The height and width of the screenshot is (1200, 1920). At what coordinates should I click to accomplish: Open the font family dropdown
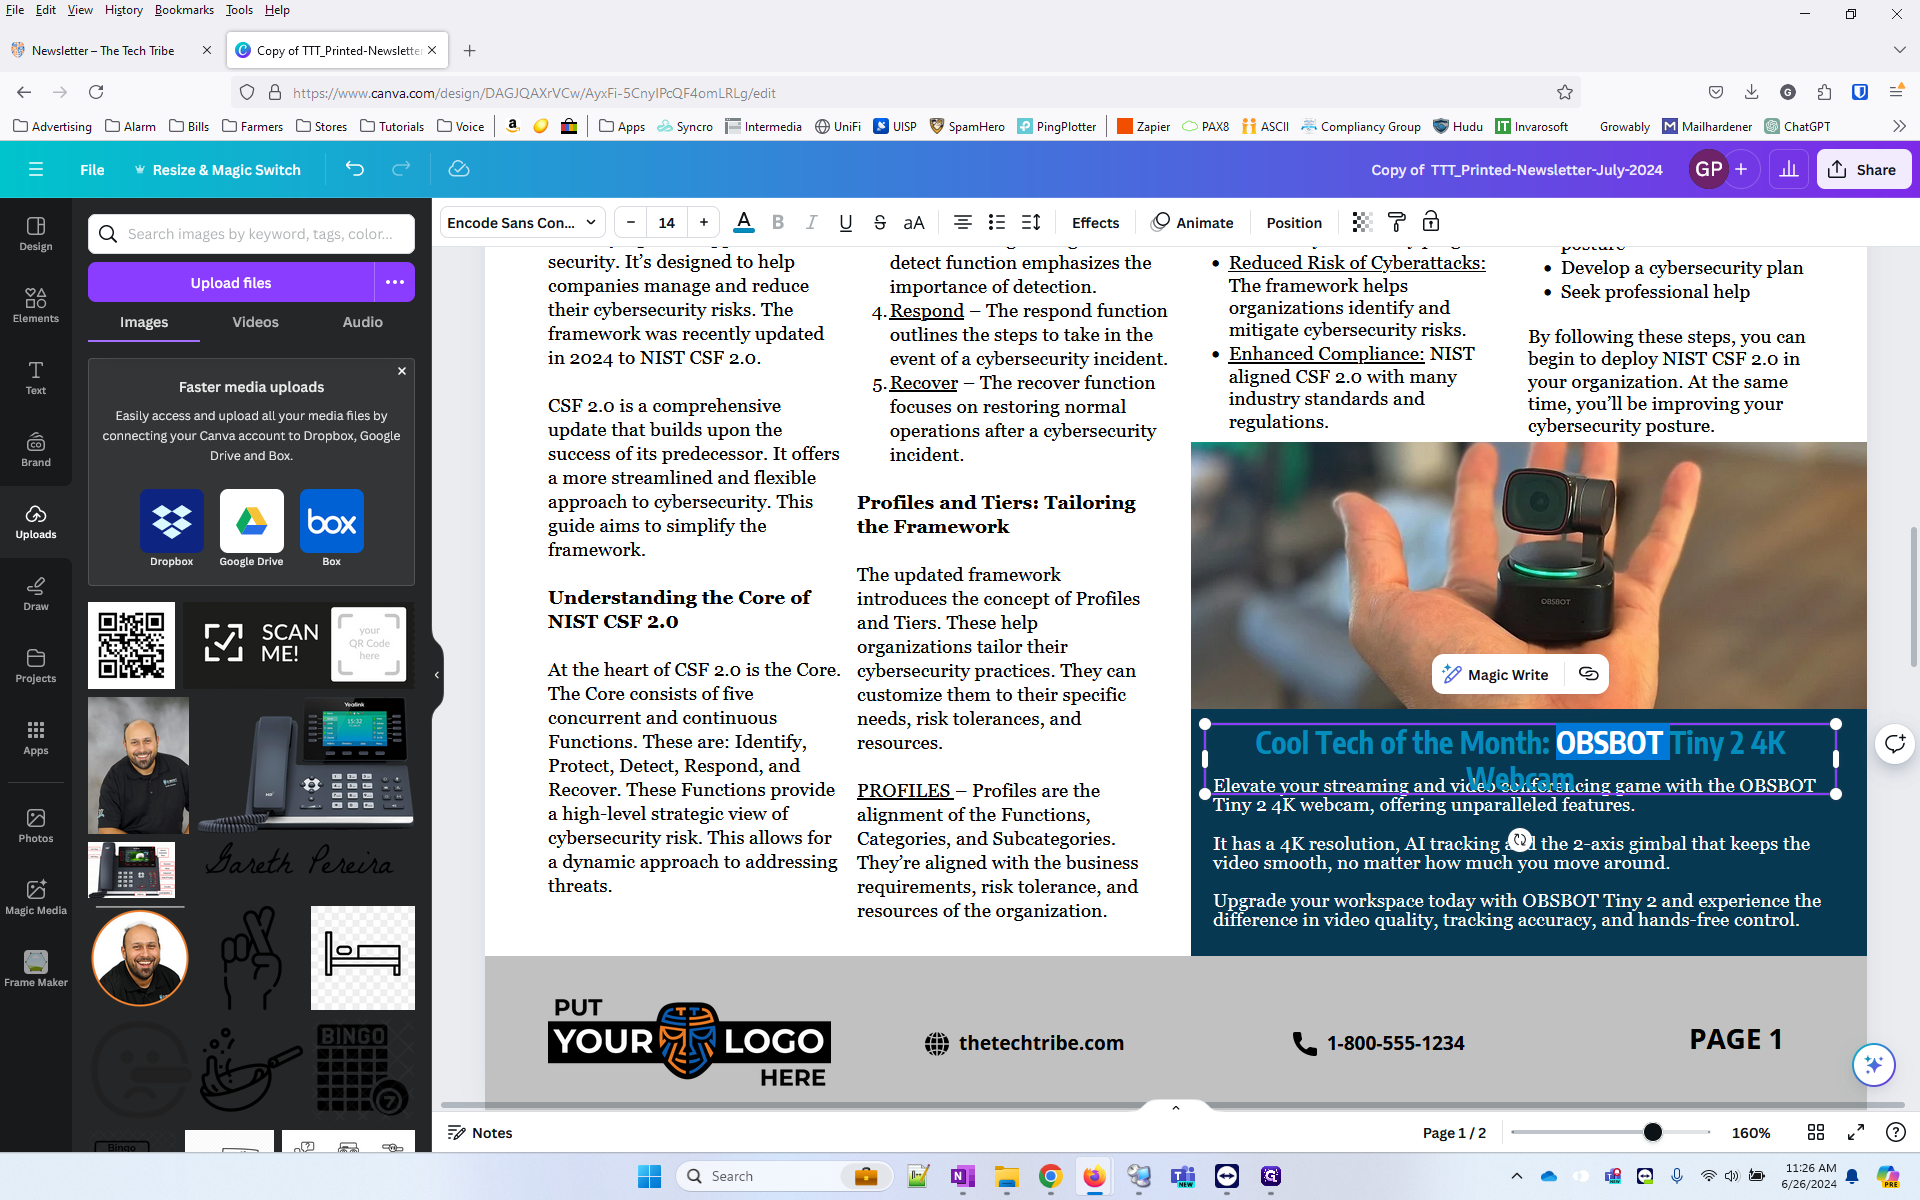click(x=522, y=222)
